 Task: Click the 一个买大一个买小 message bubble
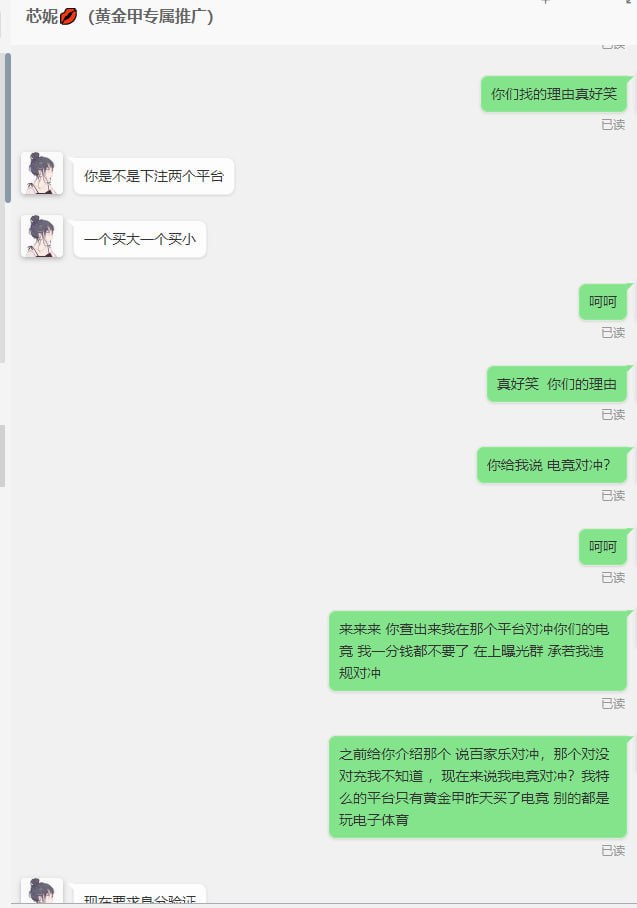click(140, 239)
